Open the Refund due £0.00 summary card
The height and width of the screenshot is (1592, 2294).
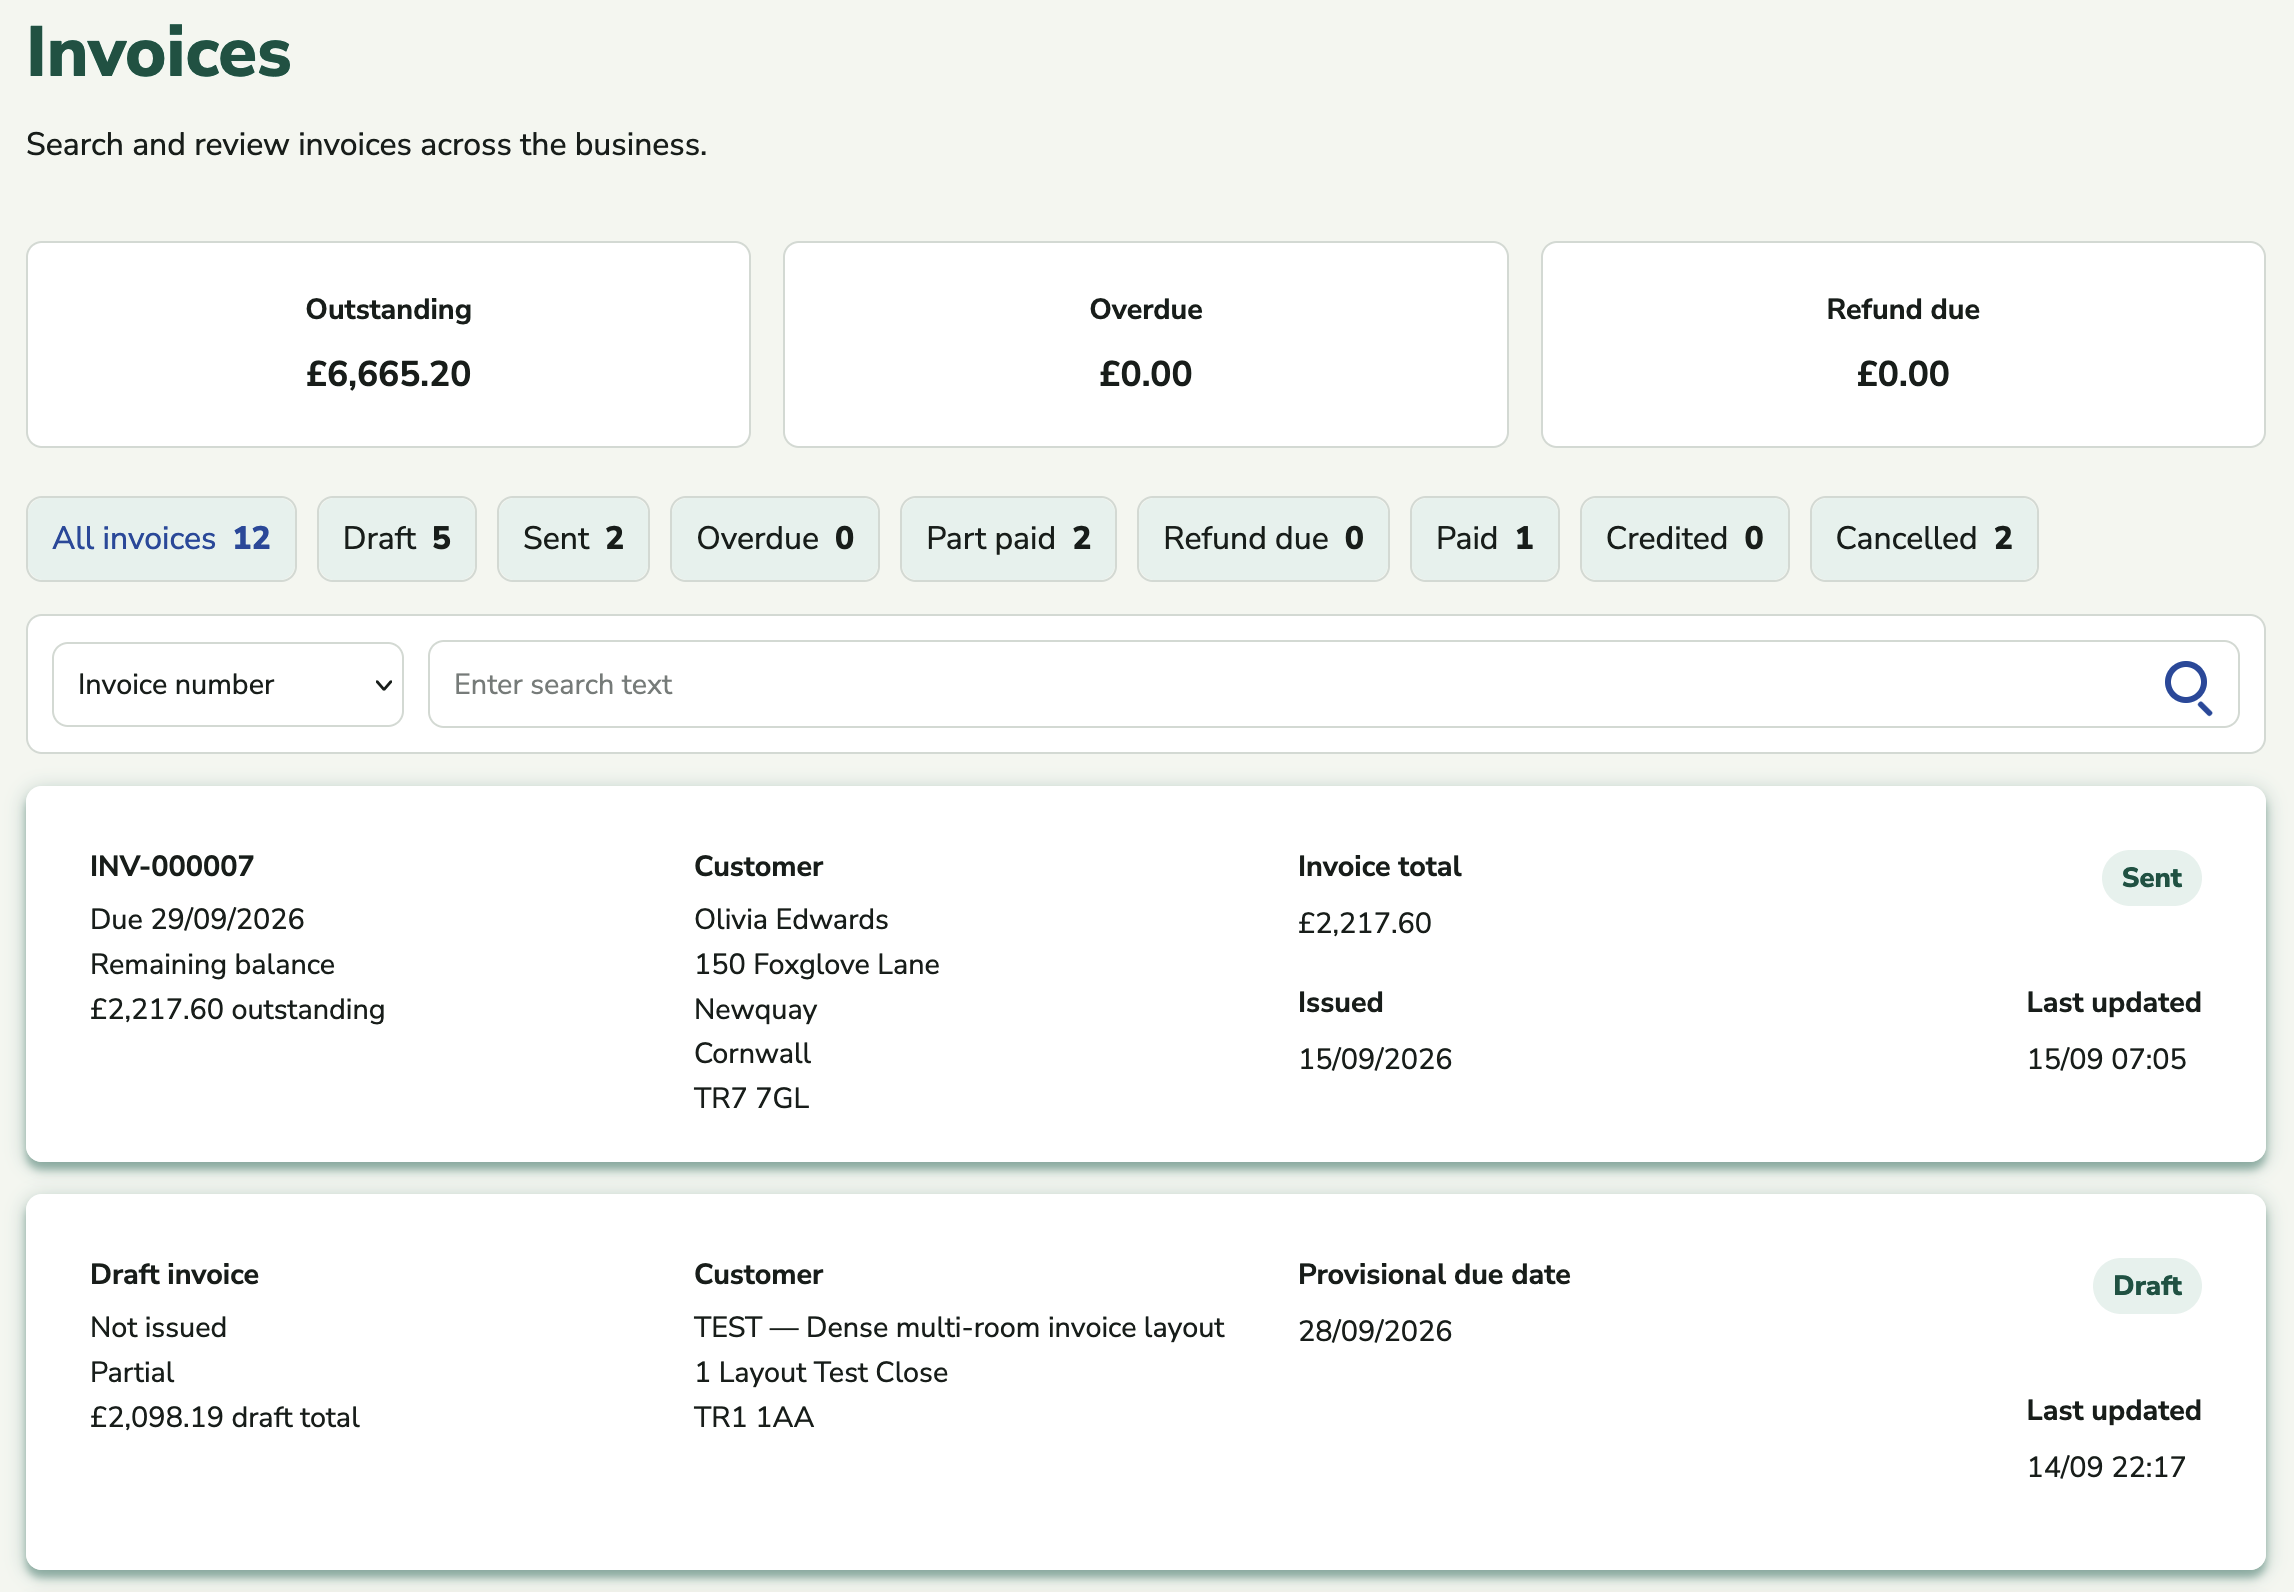pos(1902,344)
